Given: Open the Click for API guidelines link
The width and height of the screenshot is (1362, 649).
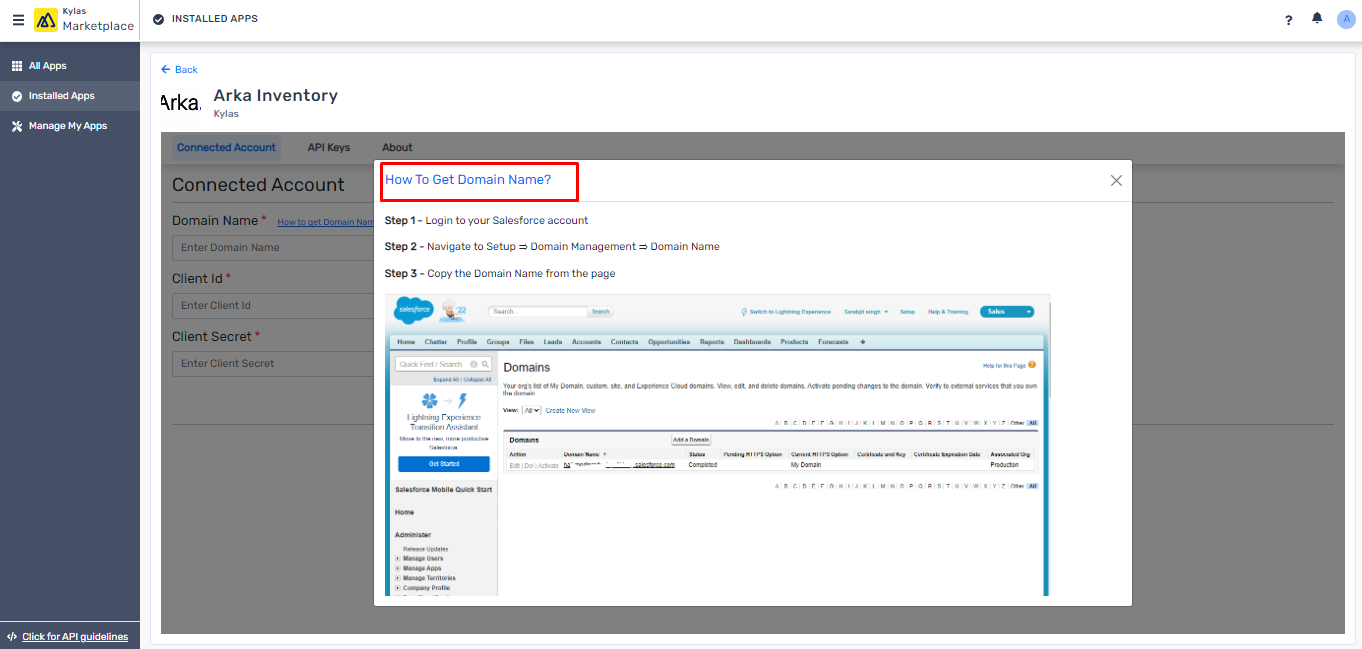Looking at the screenshot, I should coord(75,636).
